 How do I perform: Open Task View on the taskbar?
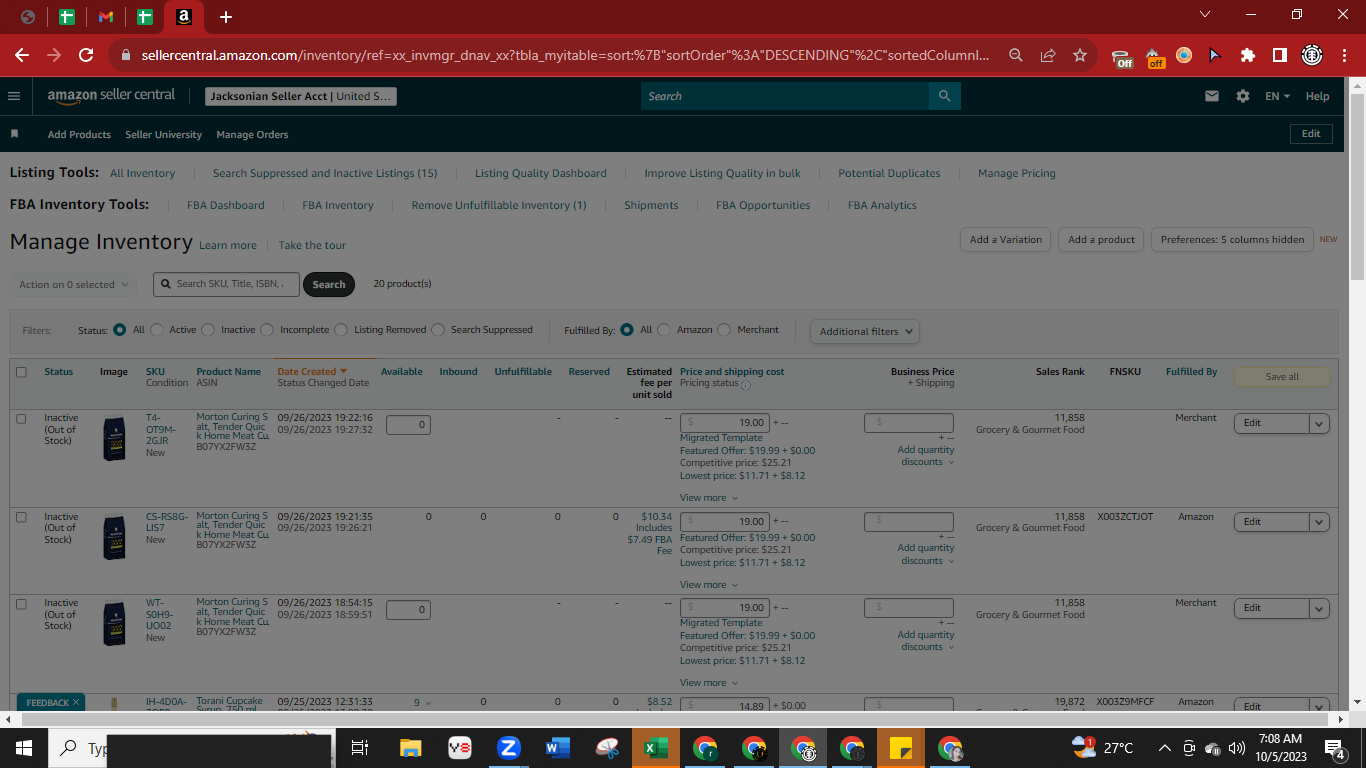coord(360,748)
